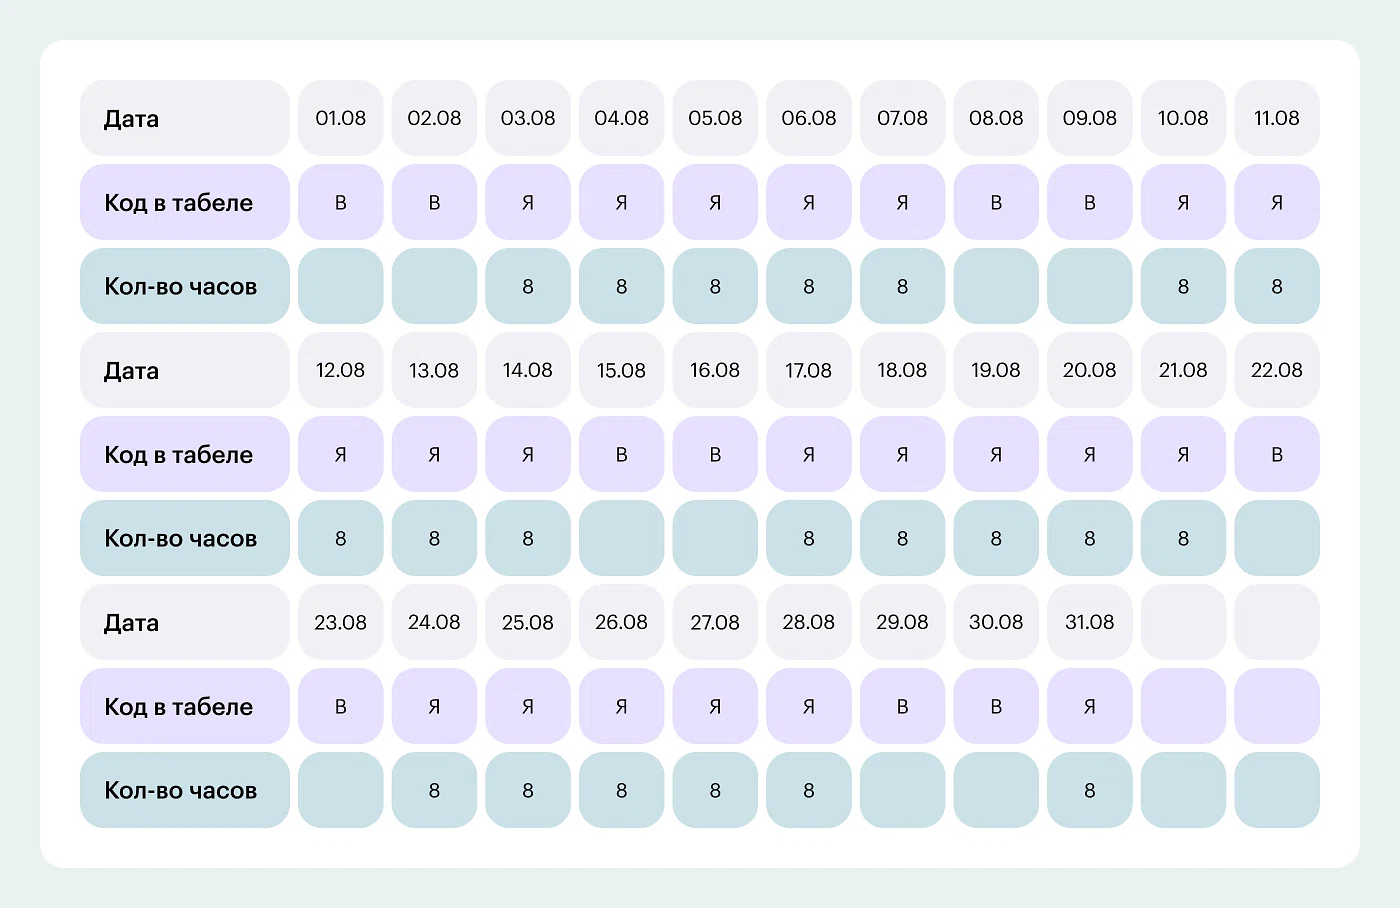Image resolution: width=1400 pixels, height=908 pixels.
Task: Click the date cell 31.08
Action: (1089, 622)
